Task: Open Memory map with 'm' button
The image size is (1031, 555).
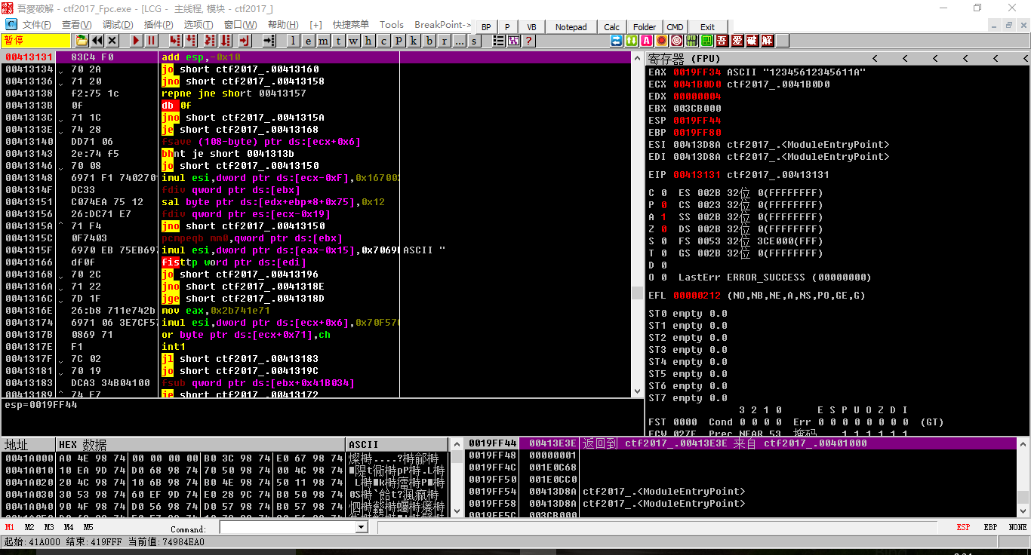Action: (322, 41)
